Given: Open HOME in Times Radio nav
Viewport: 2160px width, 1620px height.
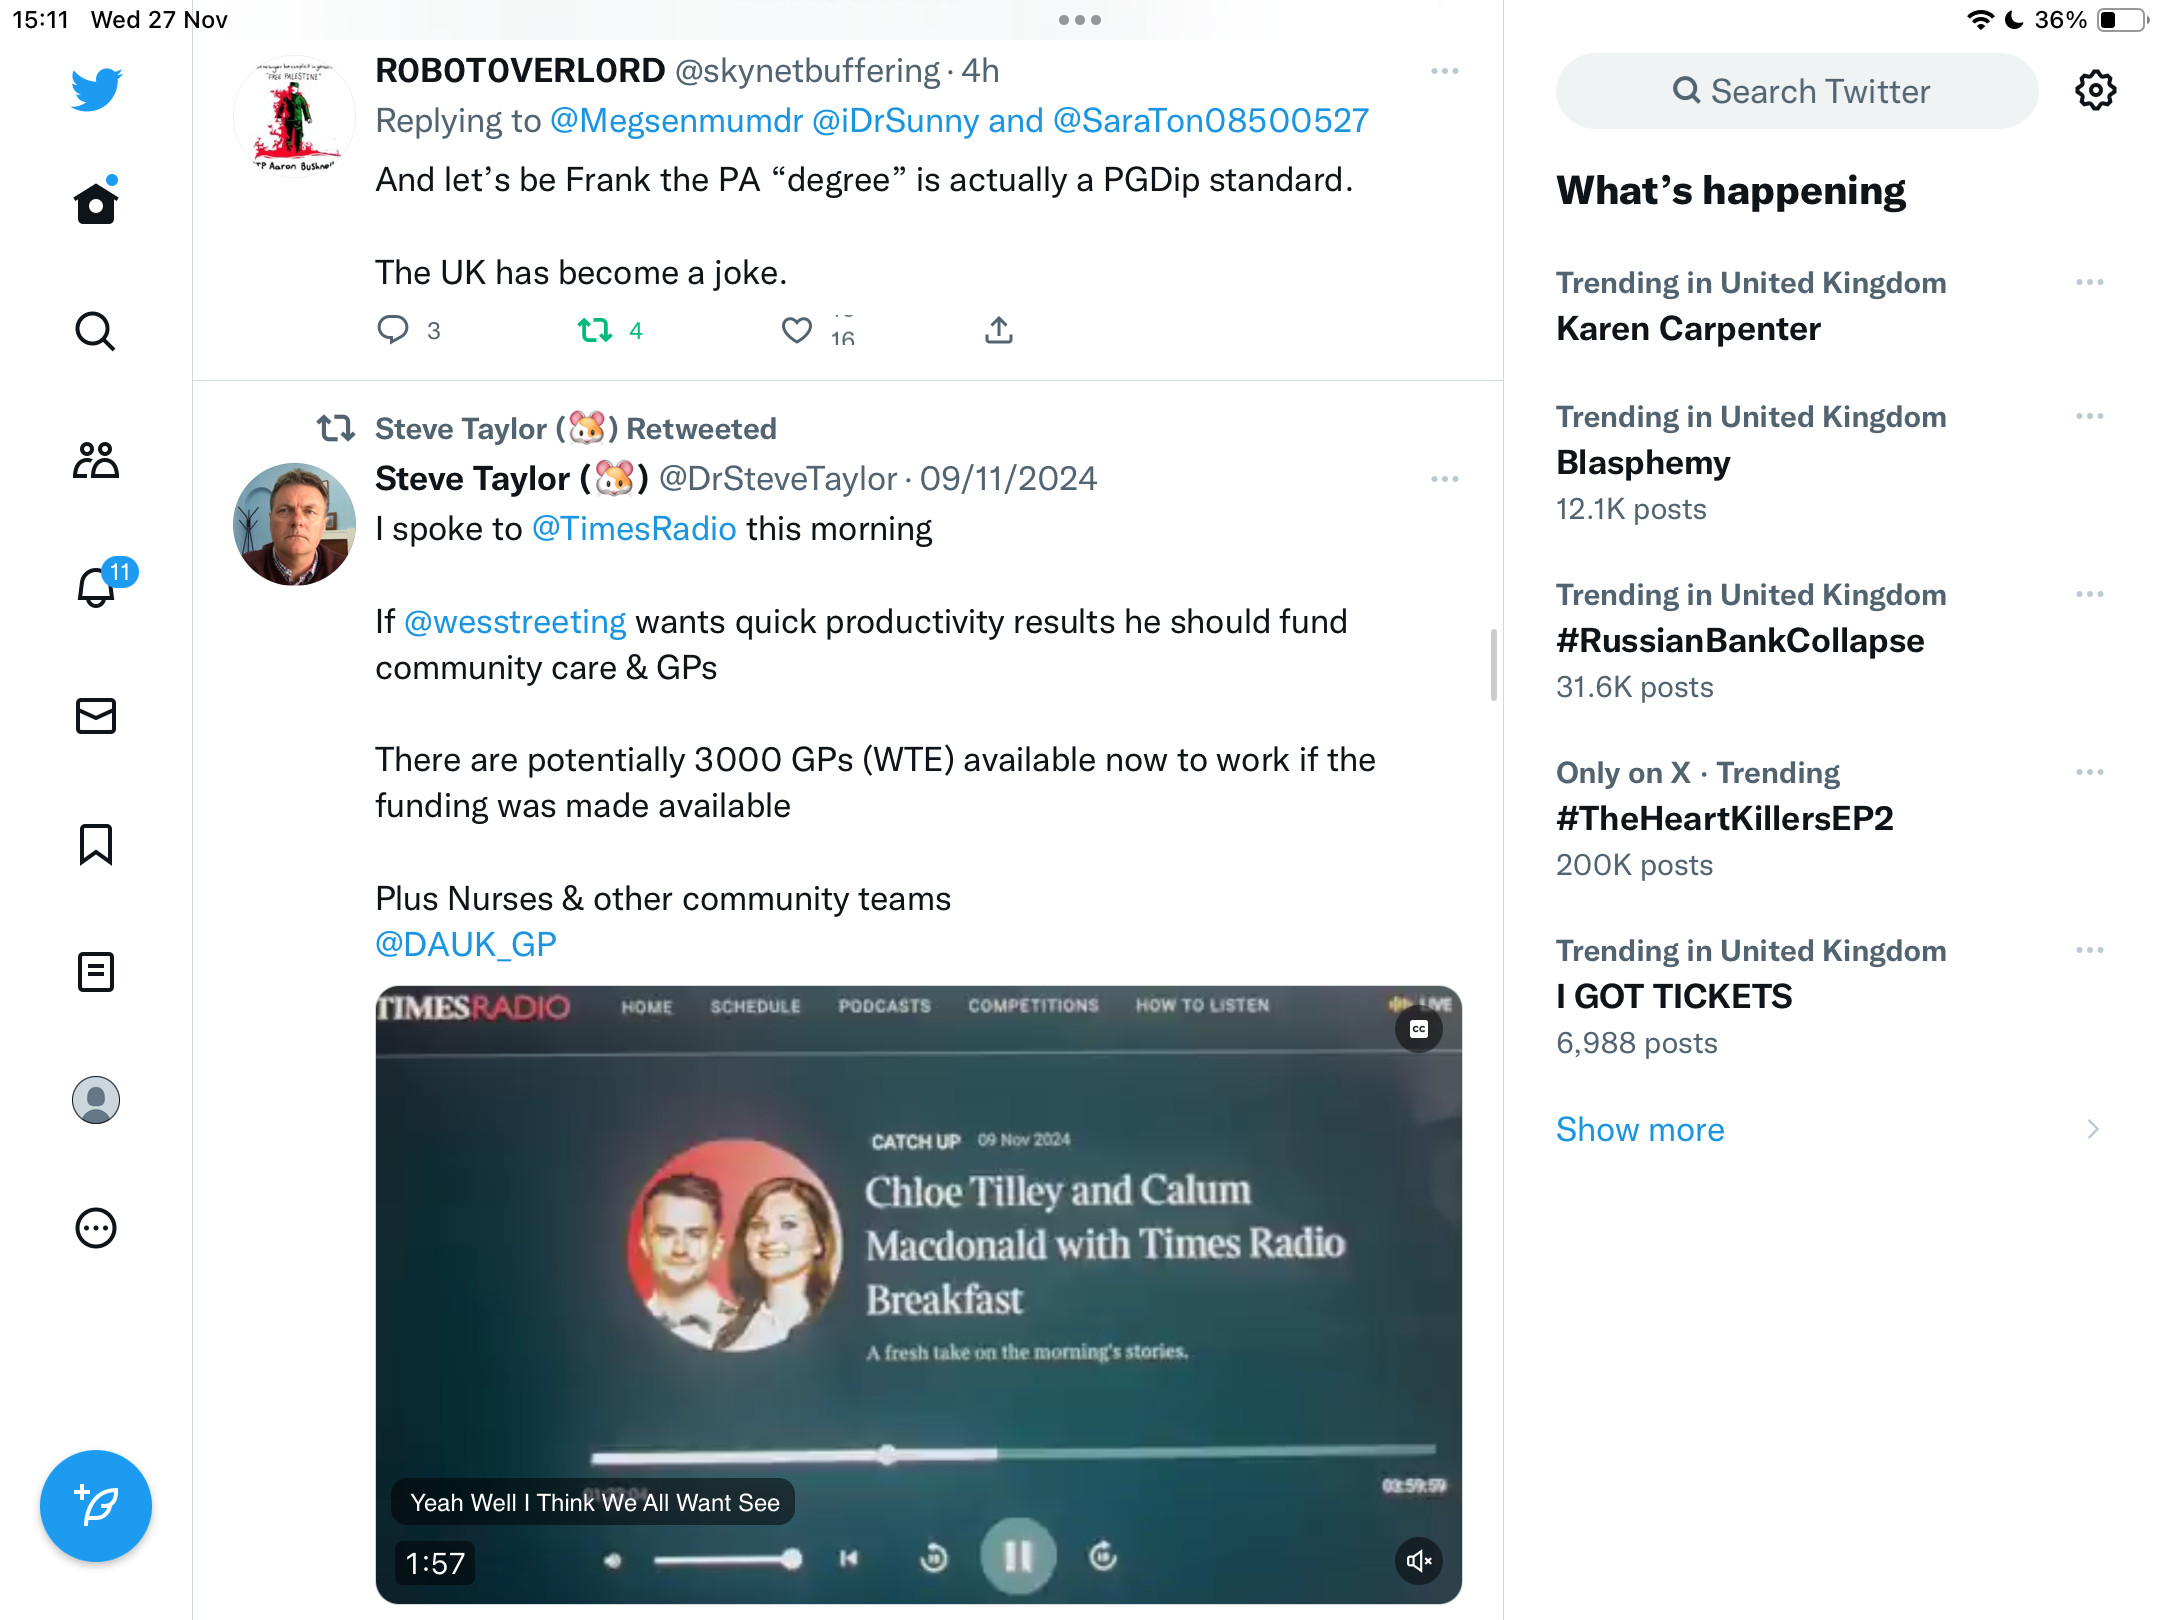Looking at the screenshot, I should [647, 1007].
